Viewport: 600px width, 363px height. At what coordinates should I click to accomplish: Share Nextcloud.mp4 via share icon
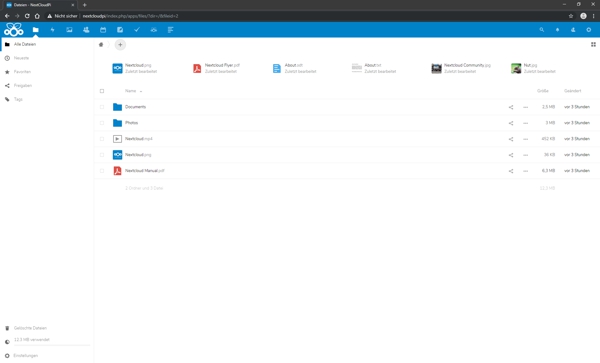coord(511,139)
